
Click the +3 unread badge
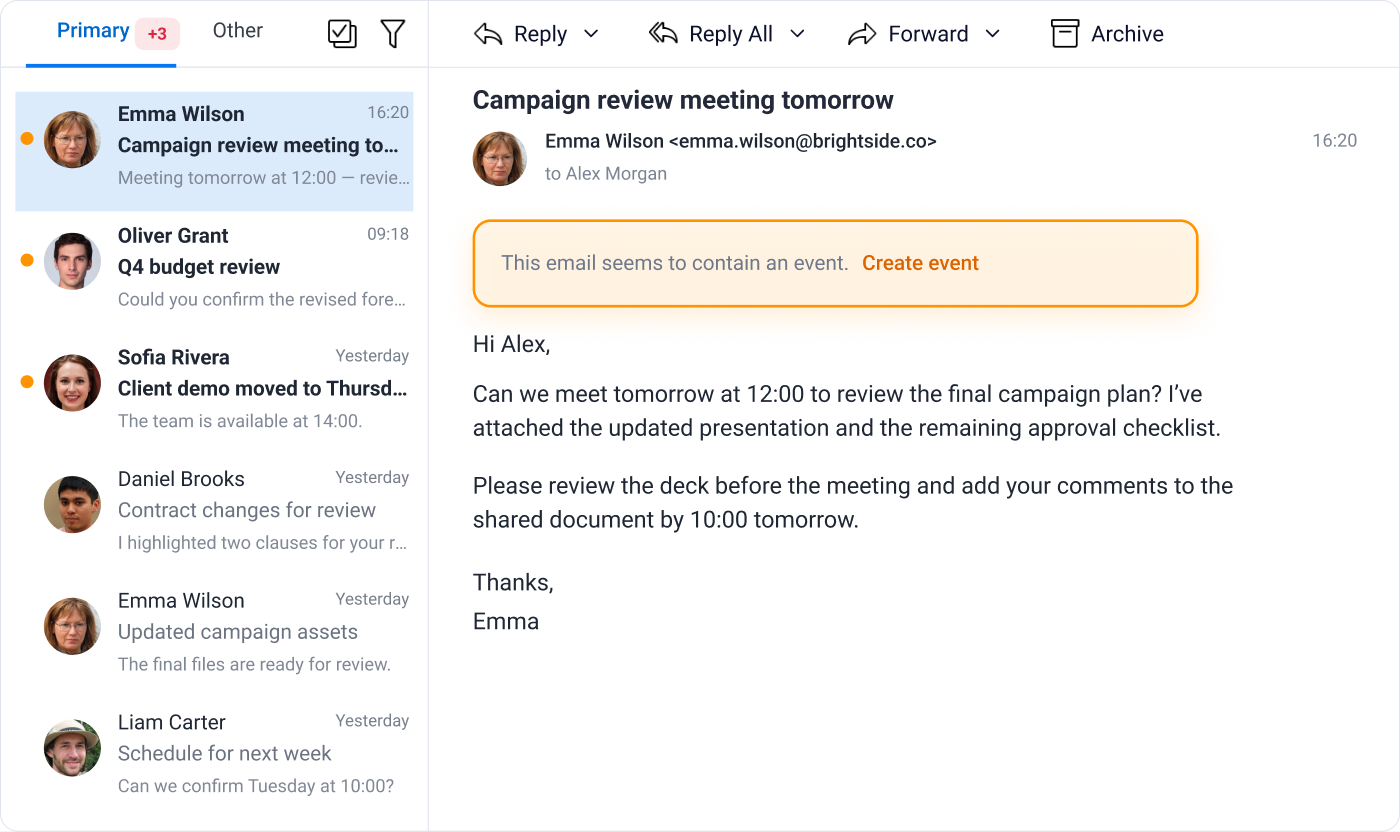tap(157, 34)
